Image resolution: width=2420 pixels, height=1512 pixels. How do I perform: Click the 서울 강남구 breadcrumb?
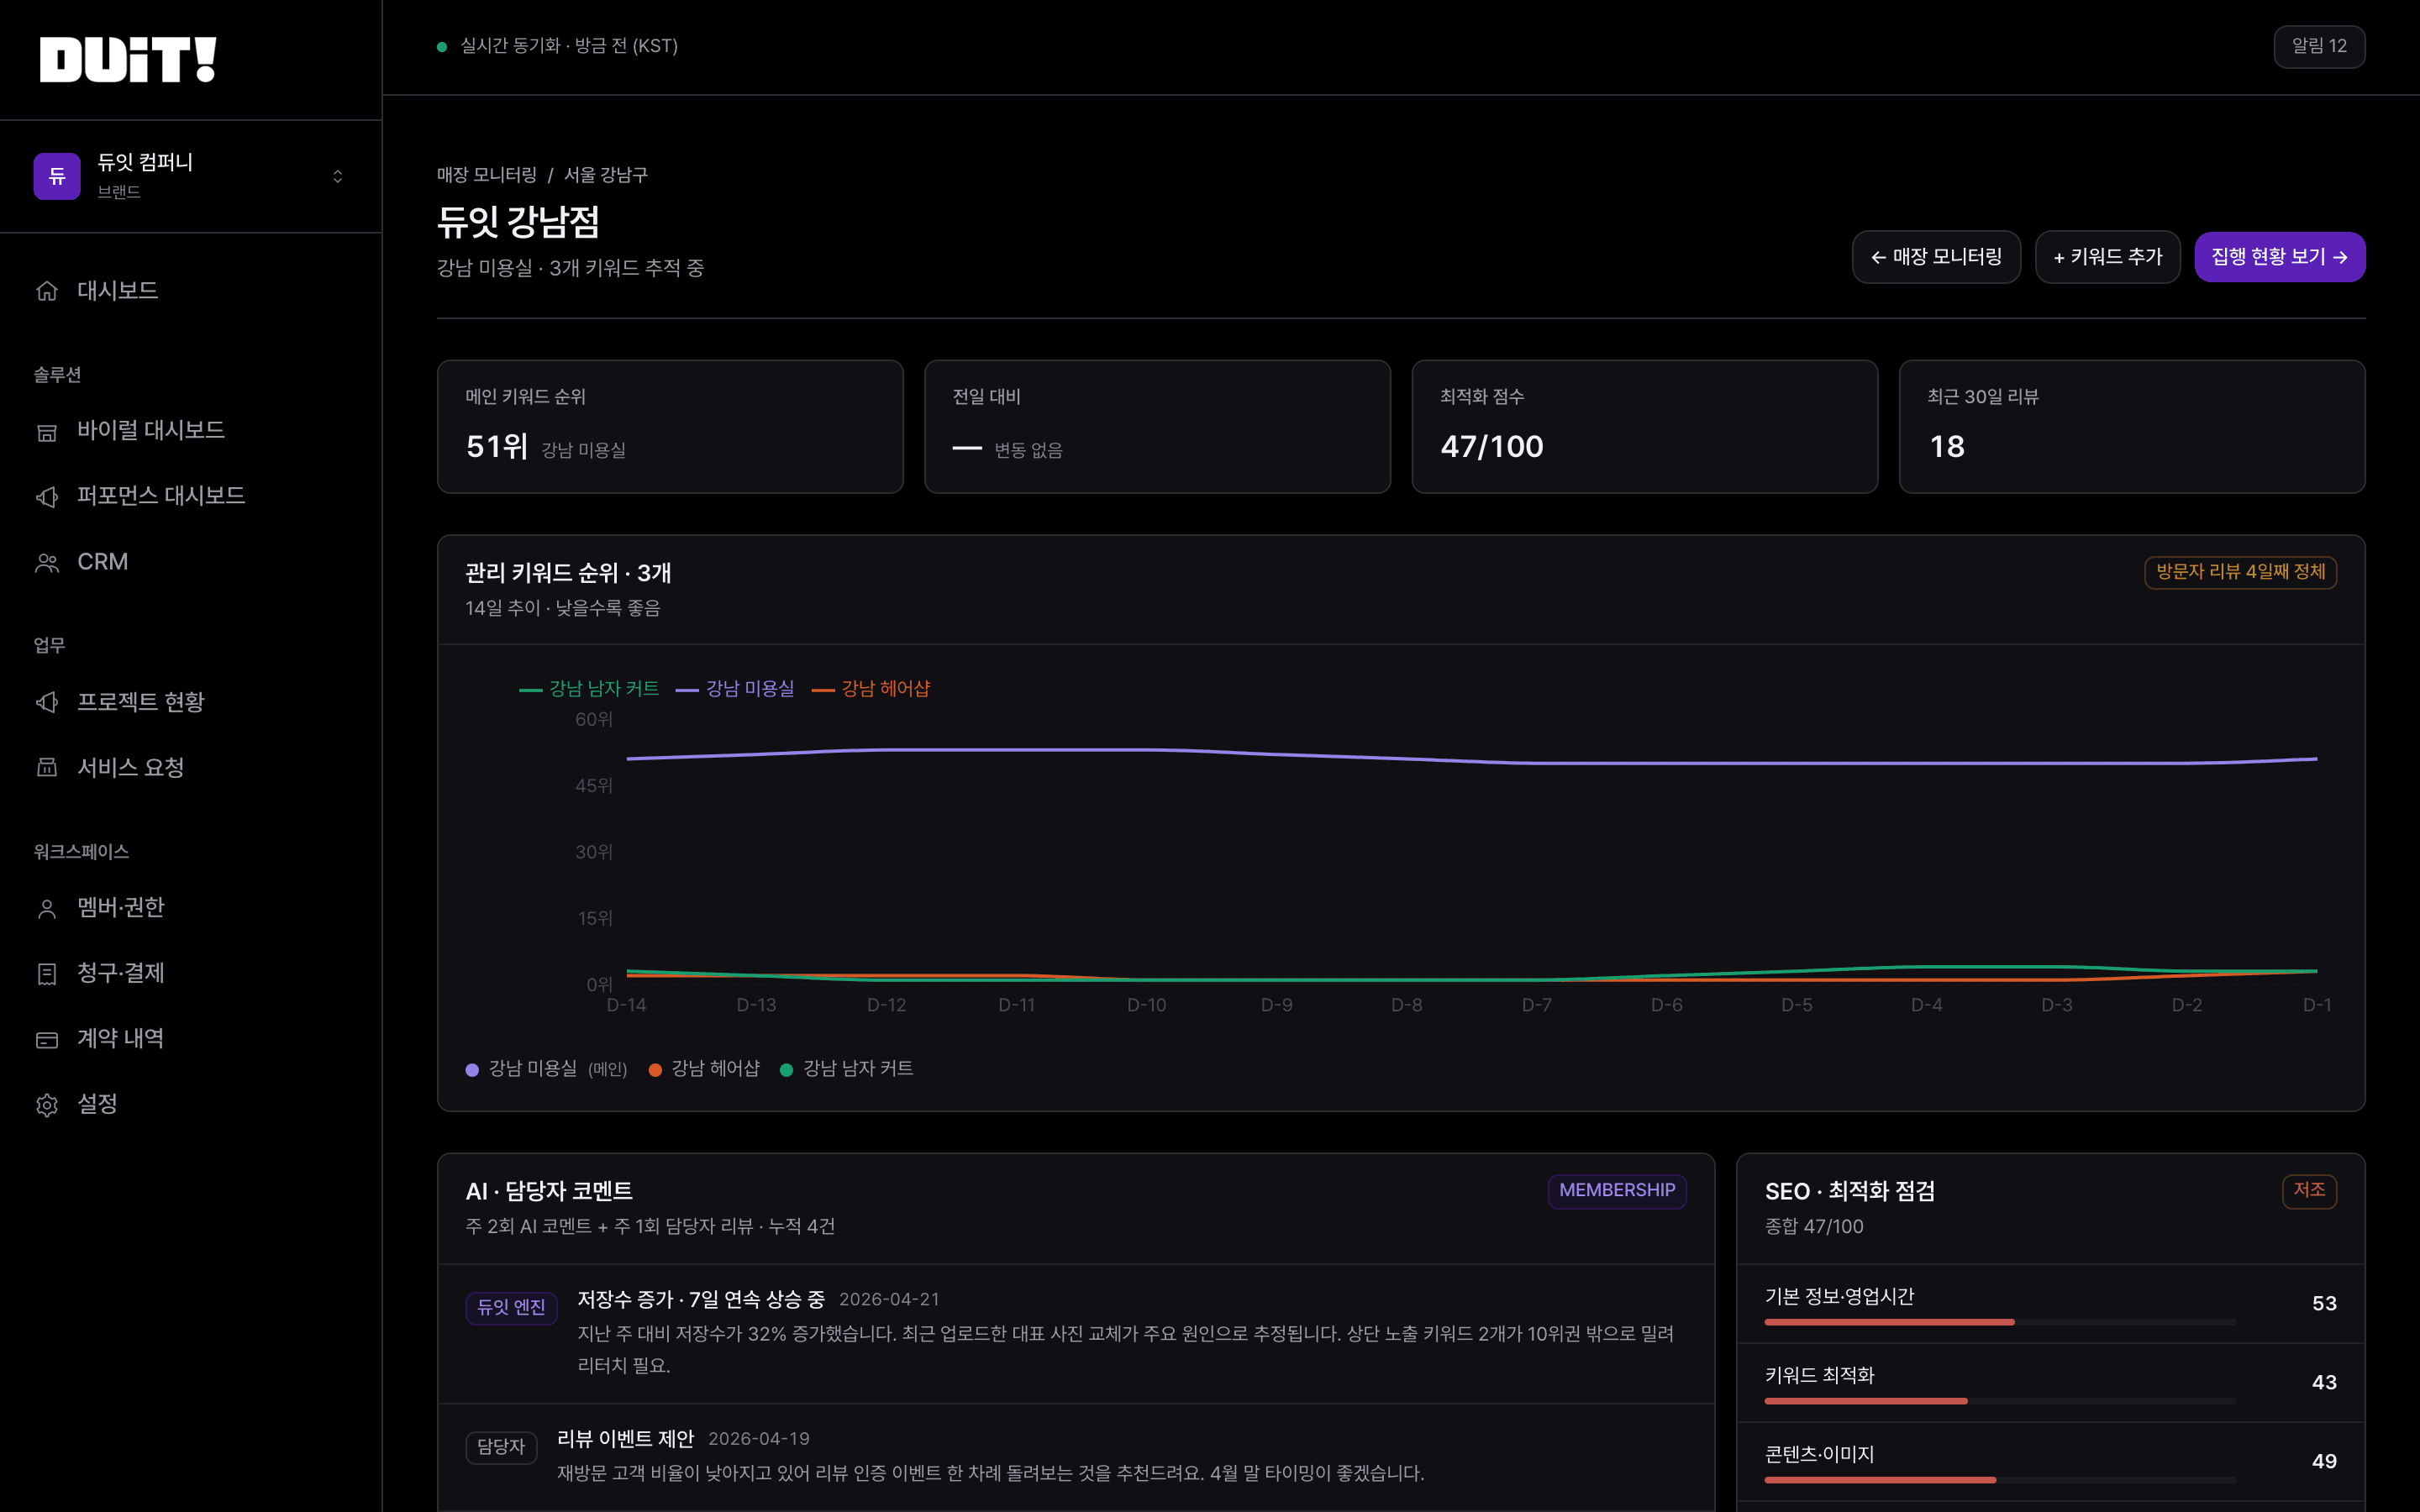click(606, 175)
